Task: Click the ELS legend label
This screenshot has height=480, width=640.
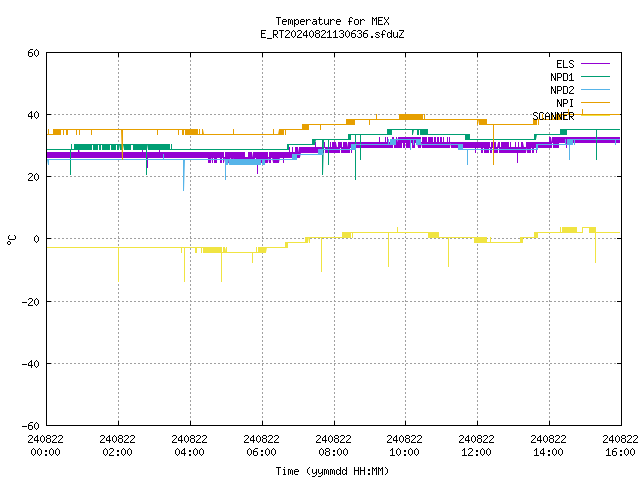Action: coord(565,64)
